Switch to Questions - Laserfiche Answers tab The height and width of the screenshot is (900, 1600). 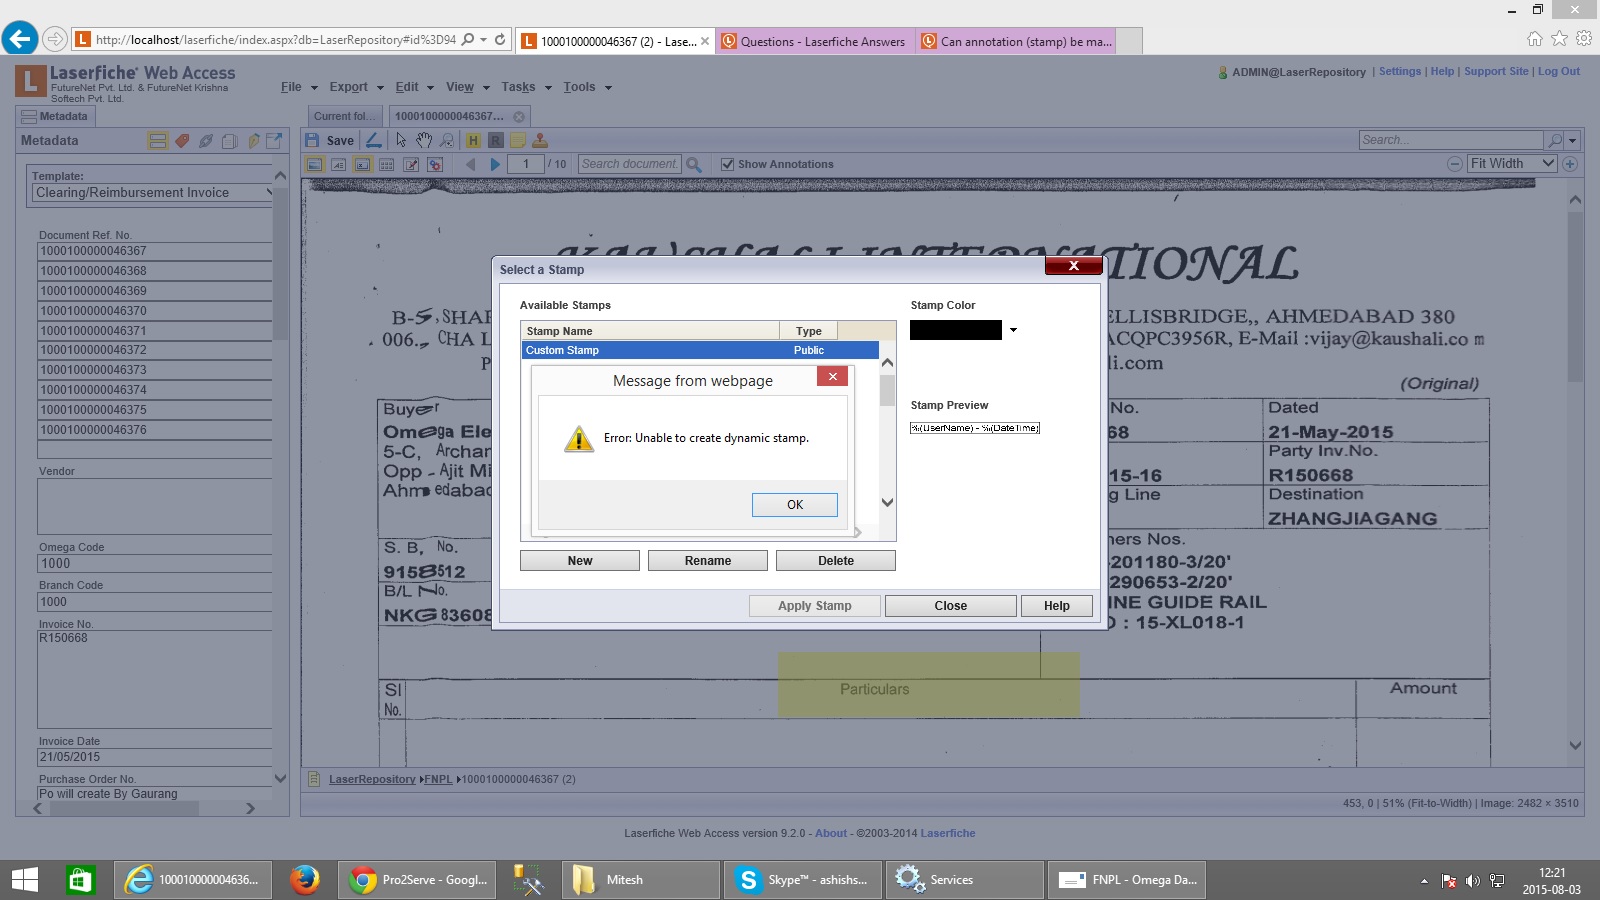point(815,41)
